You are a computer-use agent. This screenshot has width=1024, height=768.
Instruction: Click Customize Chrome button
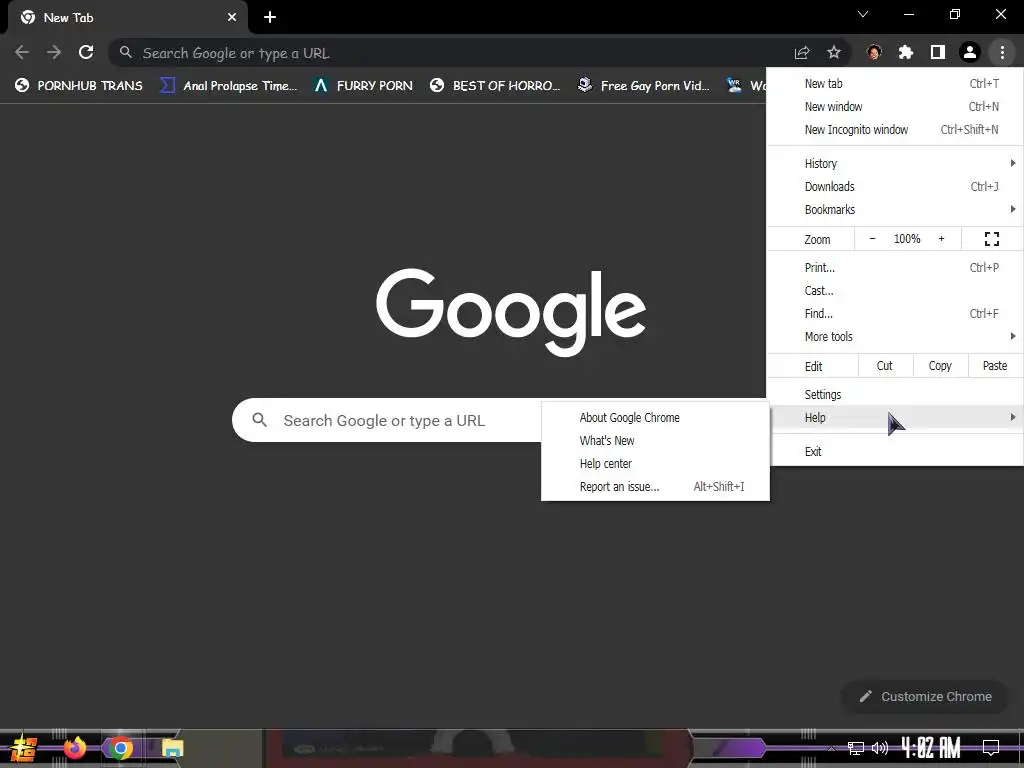925,696
